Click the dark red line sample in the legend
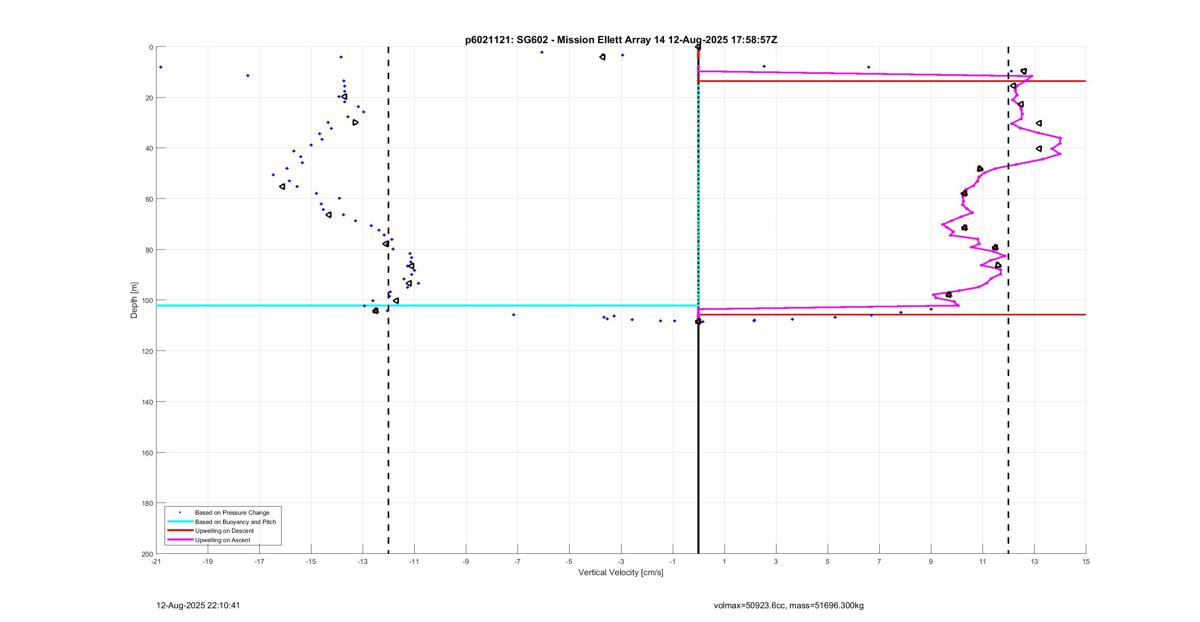The image size is (1200, 622). (x=179, y=531)
